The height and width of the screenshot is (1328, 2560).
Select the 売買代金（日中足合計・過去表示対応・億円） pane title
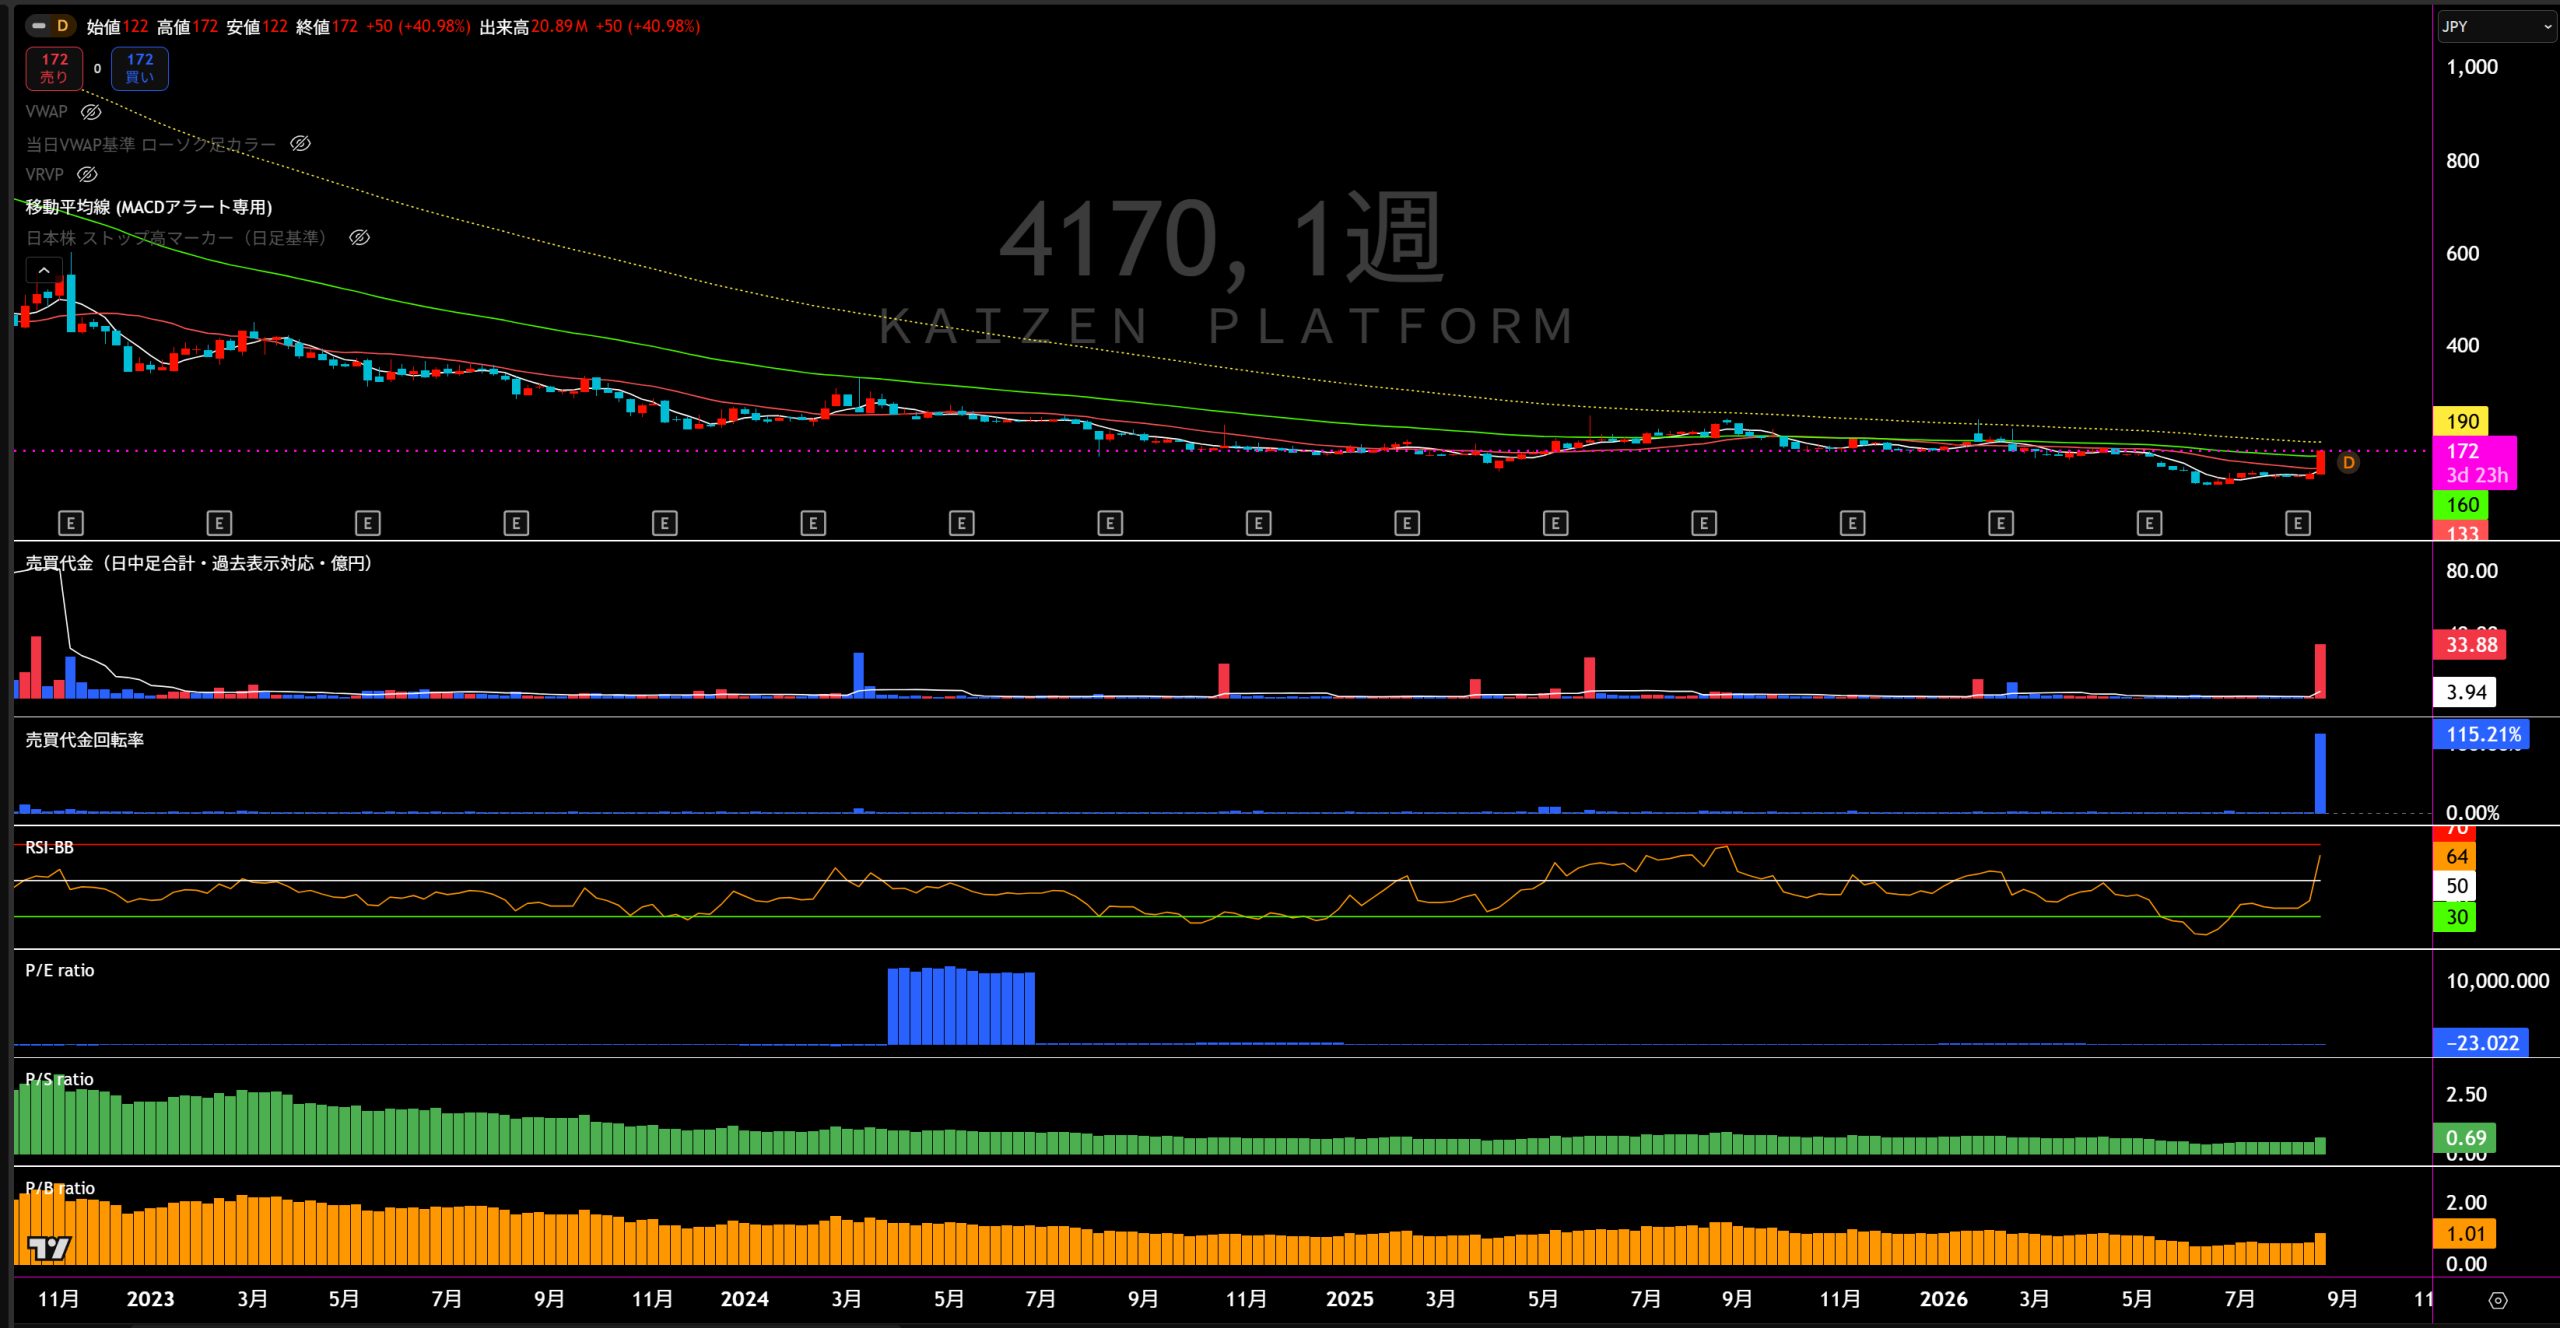202,564
